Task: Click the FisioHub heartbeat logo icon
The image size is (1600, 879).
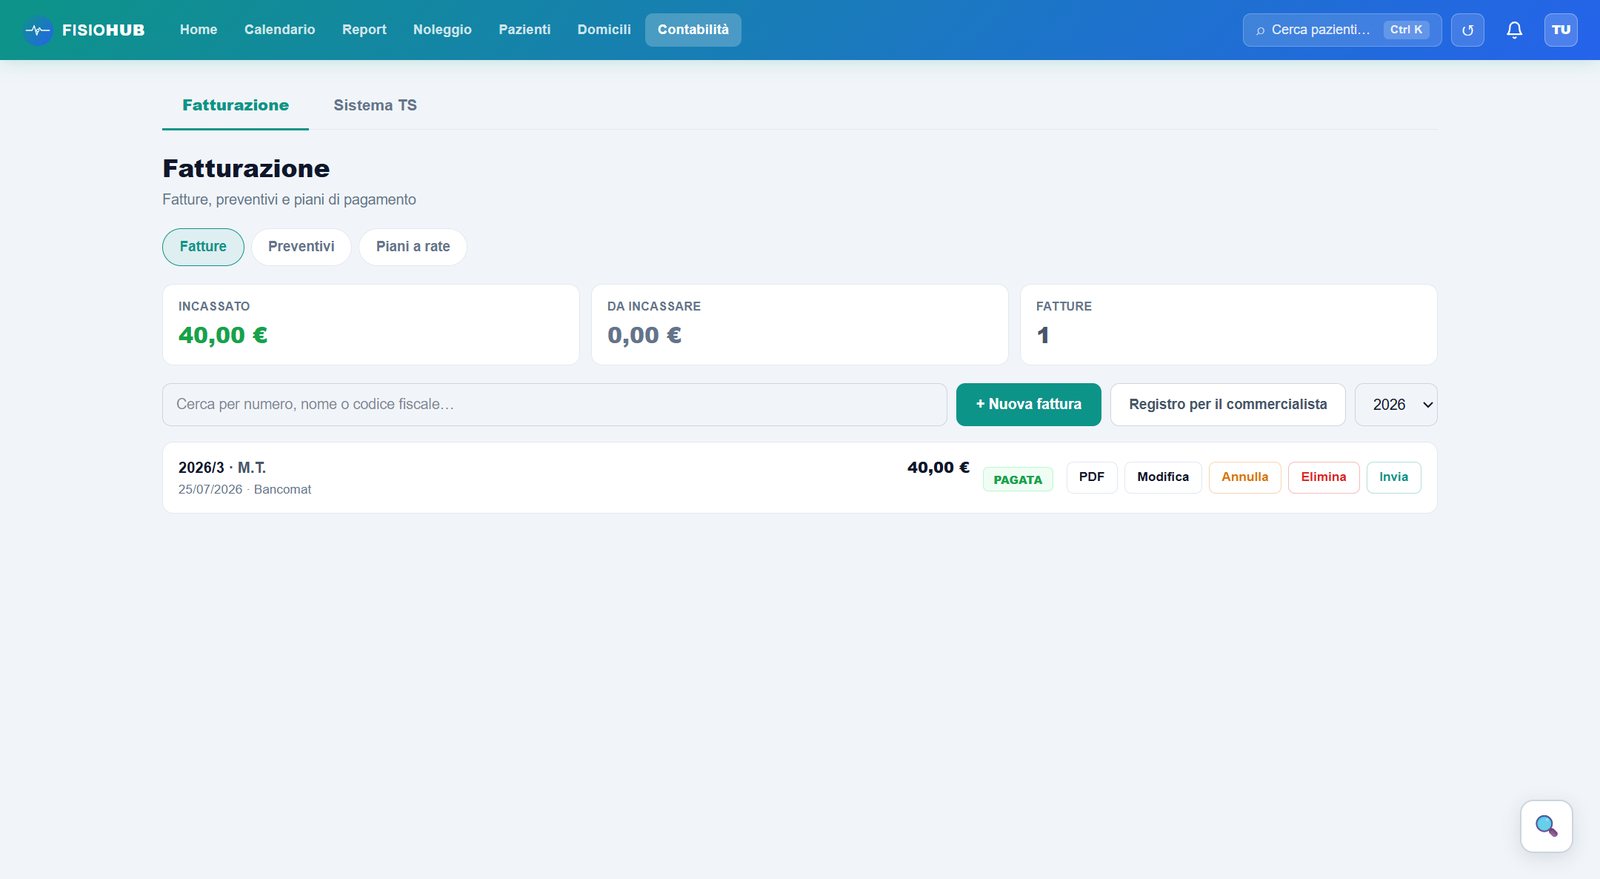Action: click(38, 30)
